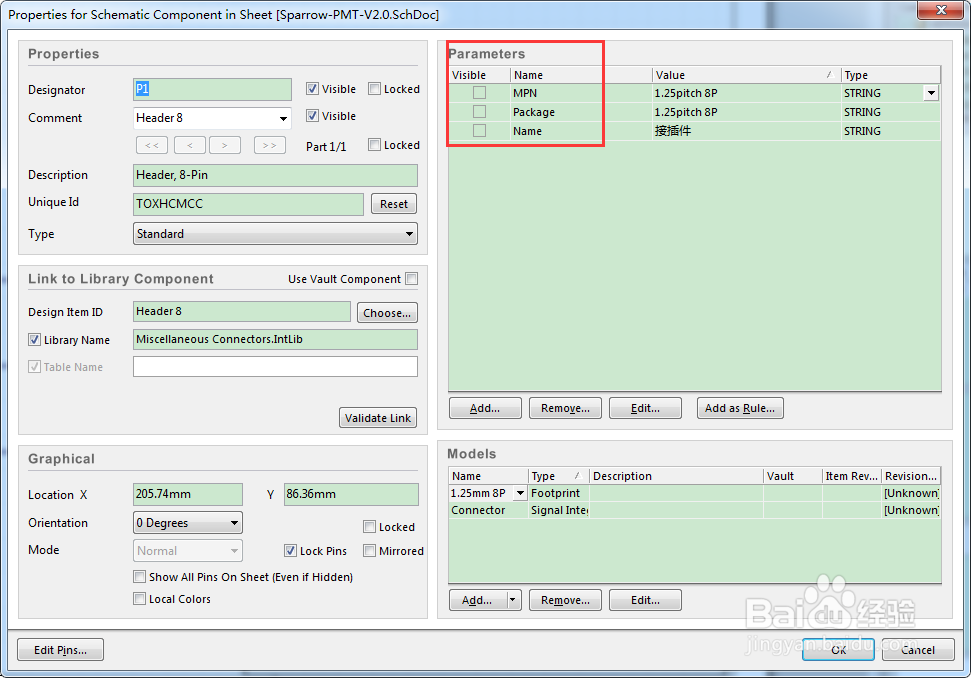This screenshot has height=678, width=971.
Task: Open the Edit Pins dialog
Action: pos(59,649)
